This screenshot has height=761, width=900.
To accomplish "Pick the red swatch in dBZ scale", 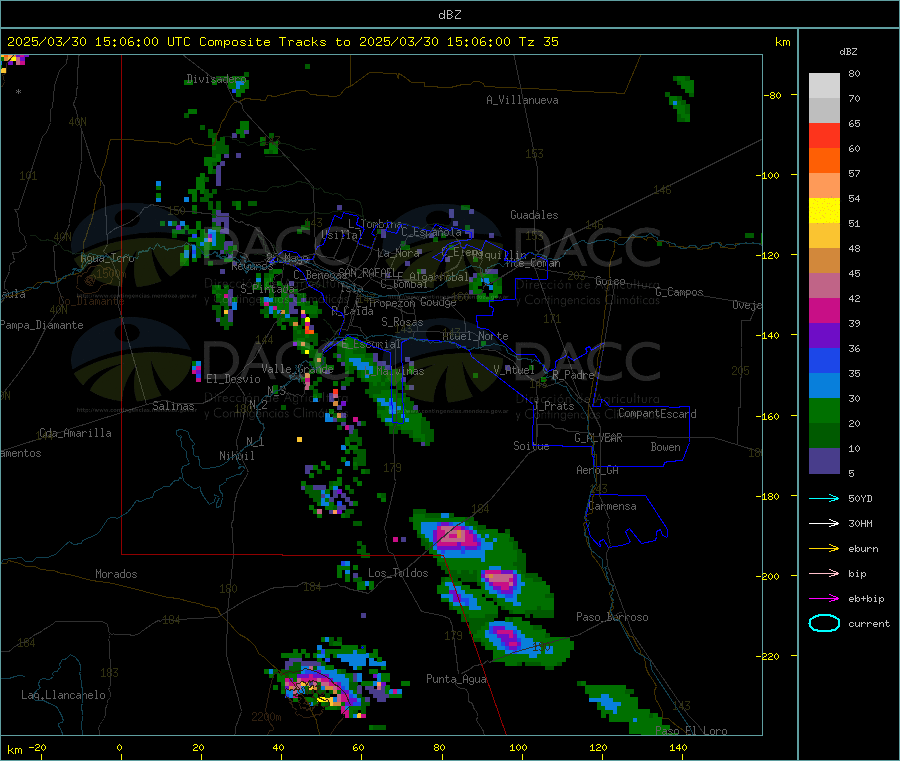I will point(824,135).
